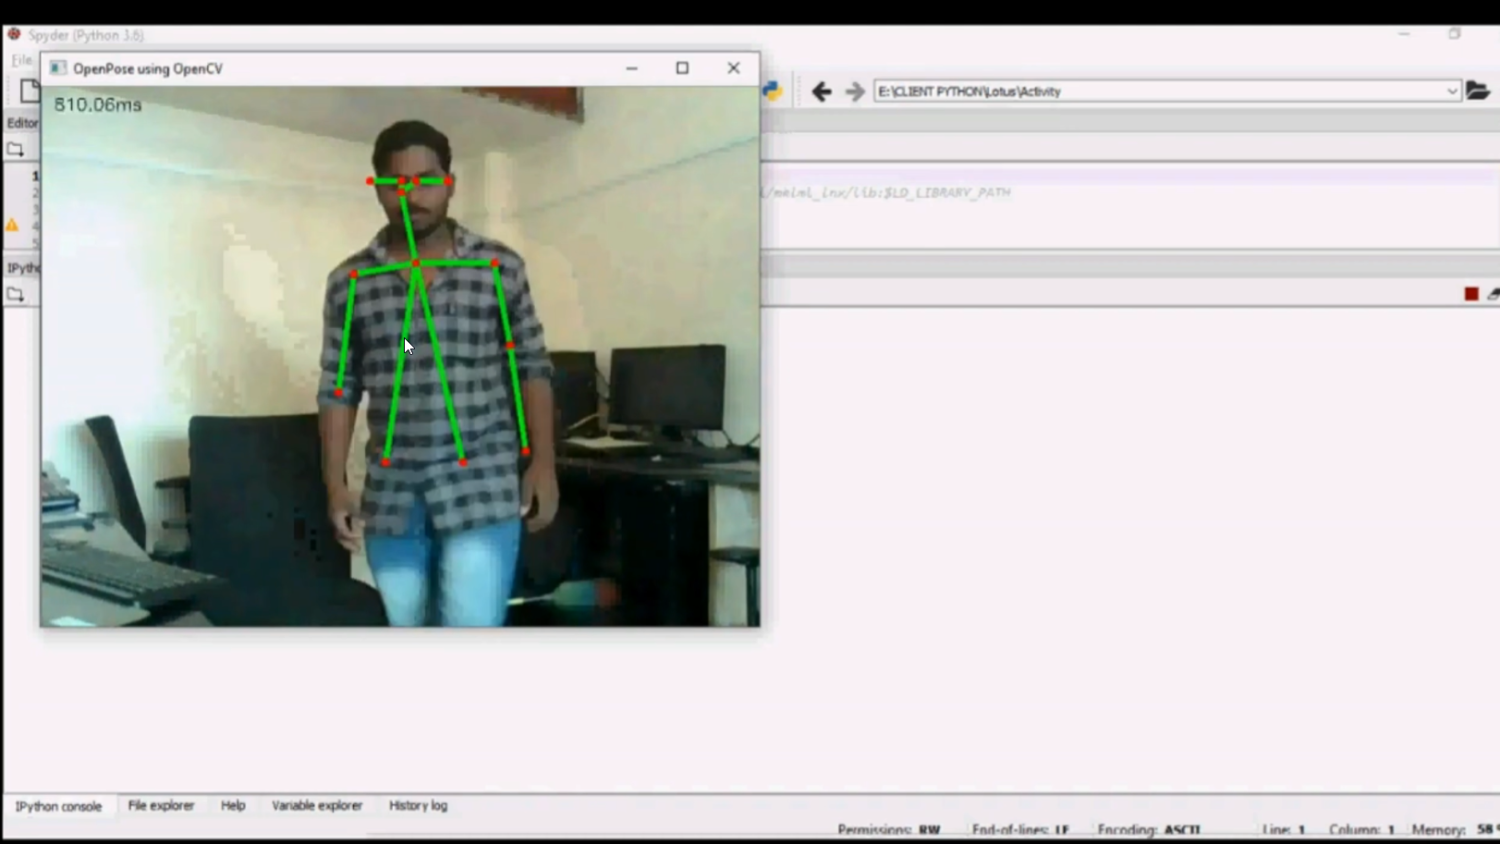1500x844 pixels.
Task: Expand the working directory path dropdown
Action: (x=1451, y=92)
